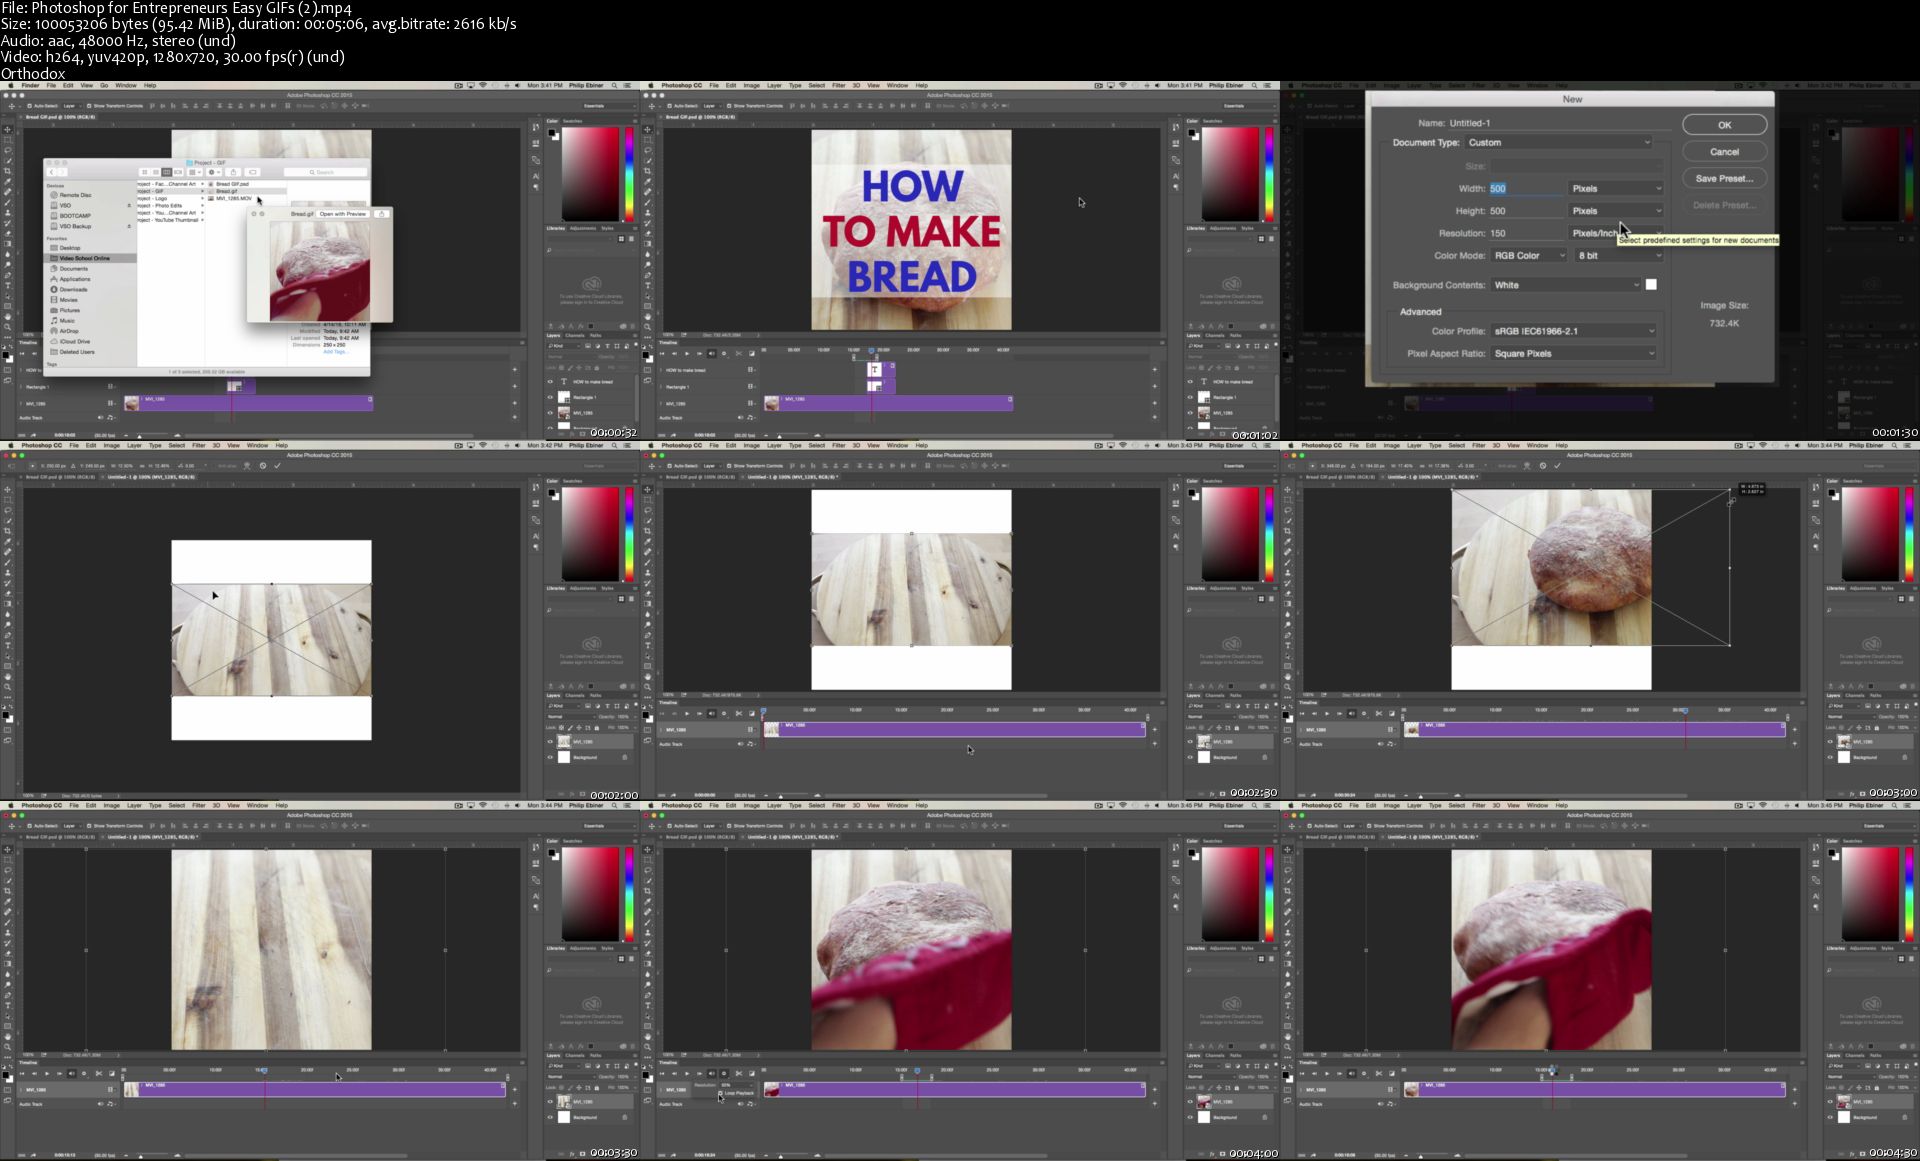
Task: Play the timeline in the 00:01:02 frame
Action: click(687, 354)
